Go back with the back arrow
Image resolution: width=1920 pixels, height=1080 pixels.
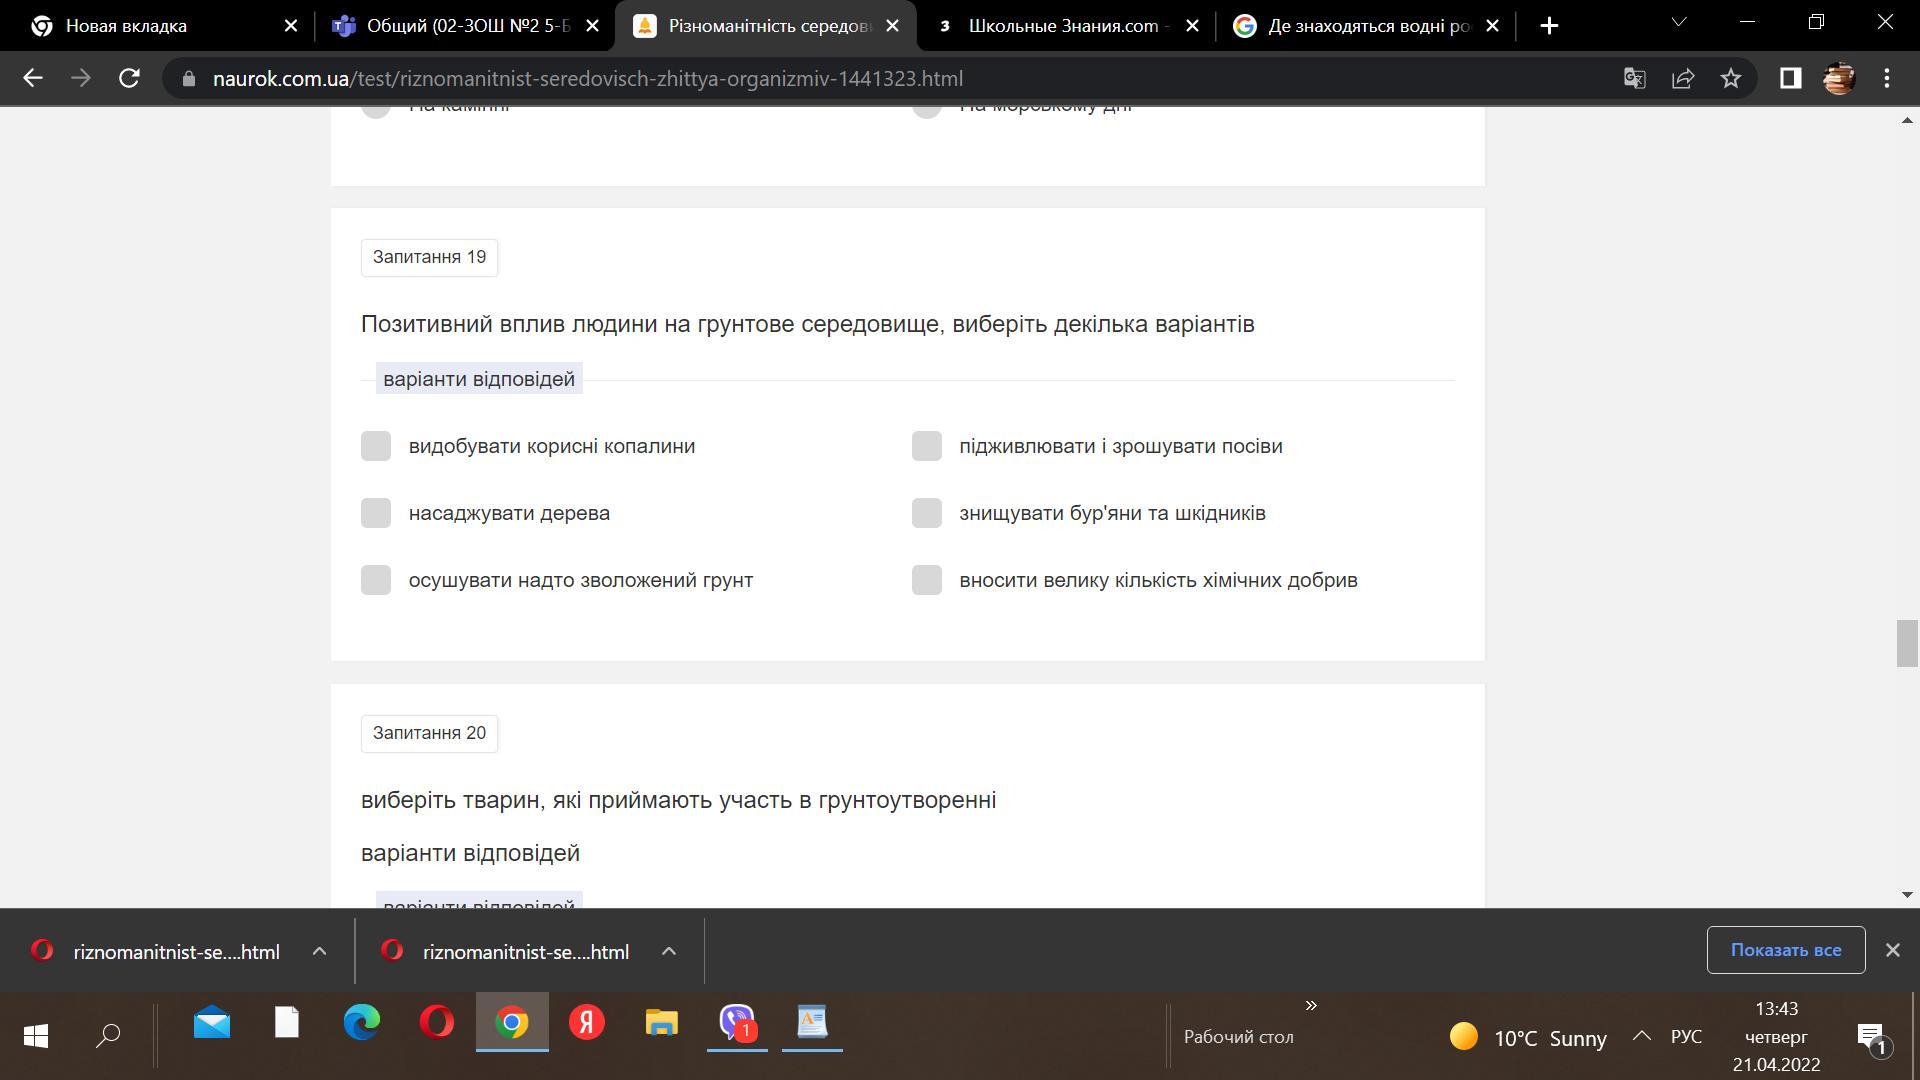click(x=33, y=78)
